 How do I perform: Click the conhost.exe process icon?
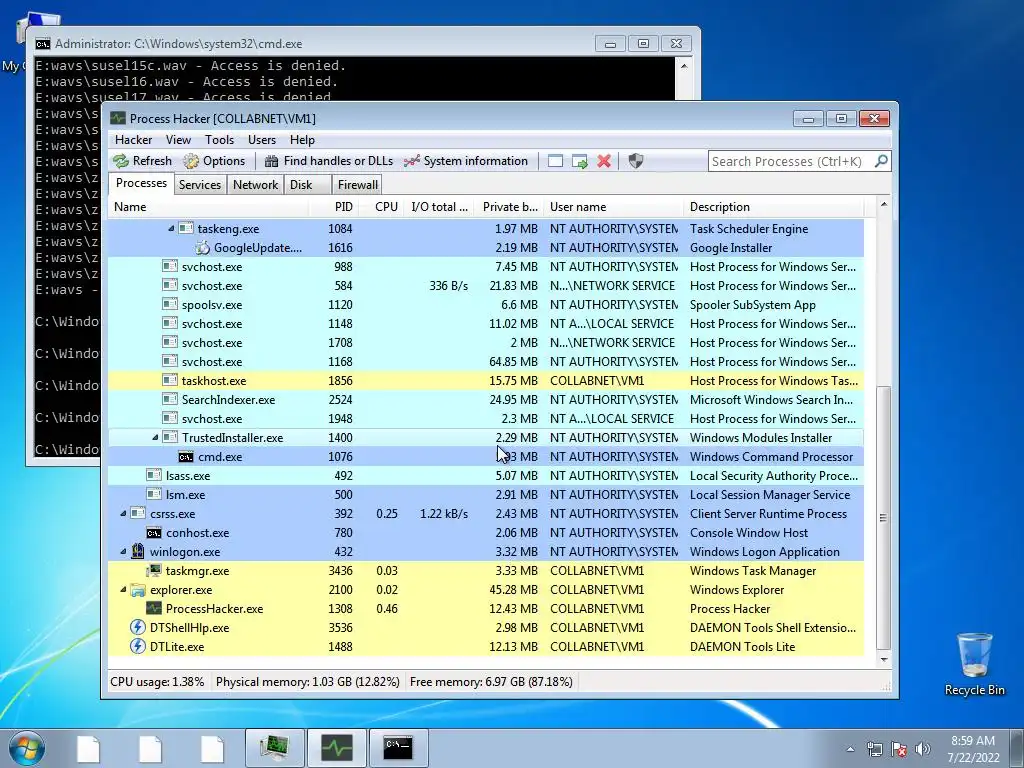(x=154, y=533)
